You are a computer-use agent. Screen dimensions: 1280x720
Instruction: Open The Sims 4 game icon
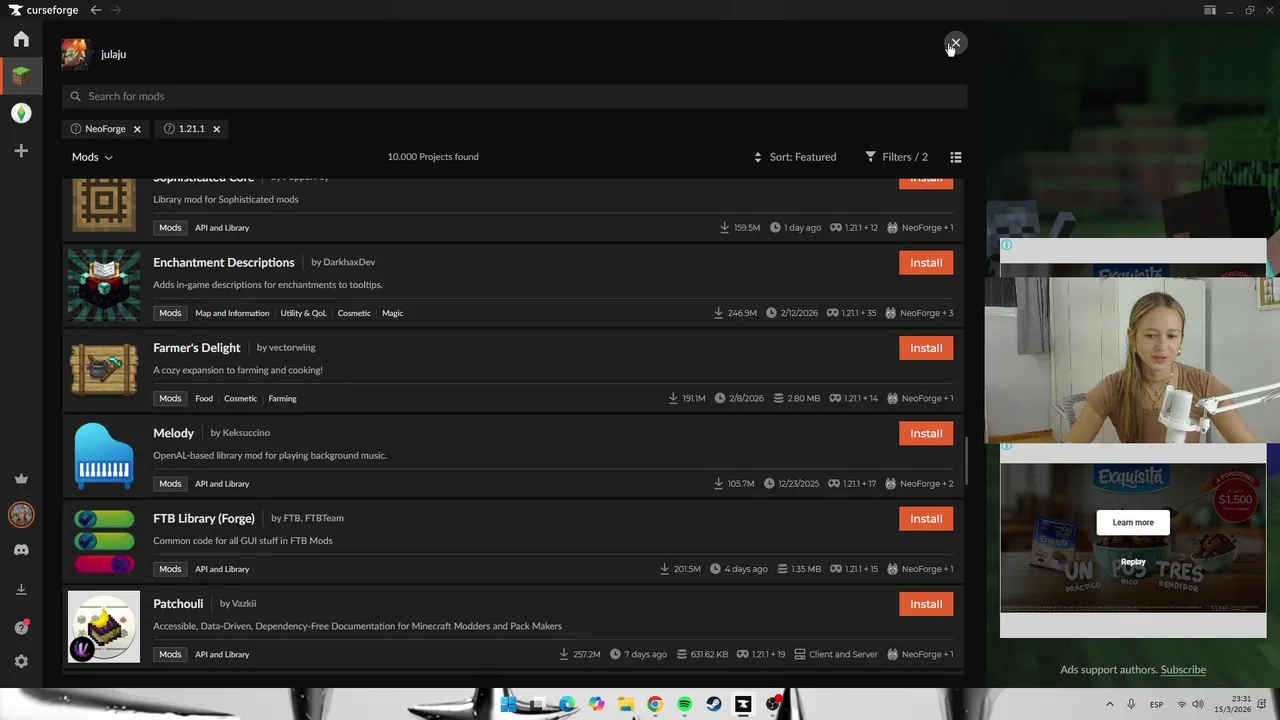pos(21,113)
